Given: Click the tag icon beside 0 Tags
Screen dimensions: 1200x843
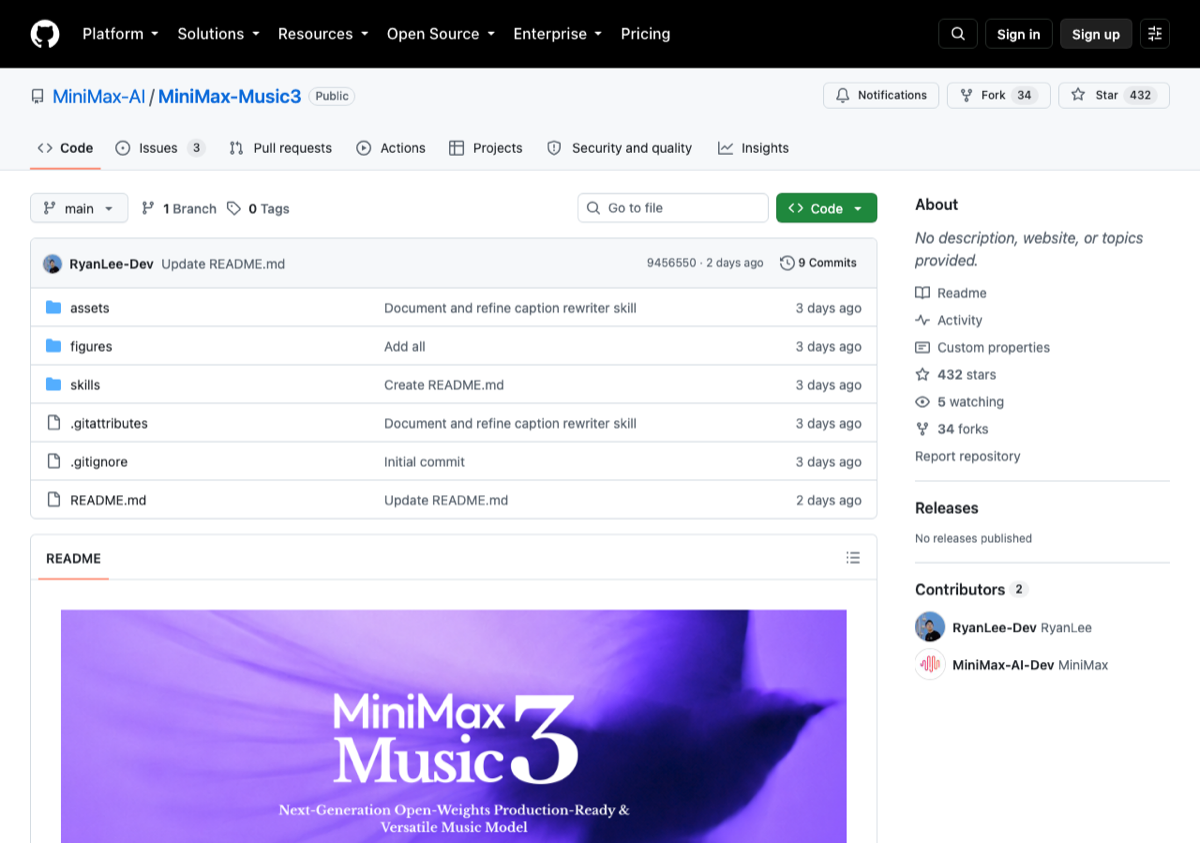Looking at the screenshot, I should coord(234,209).
